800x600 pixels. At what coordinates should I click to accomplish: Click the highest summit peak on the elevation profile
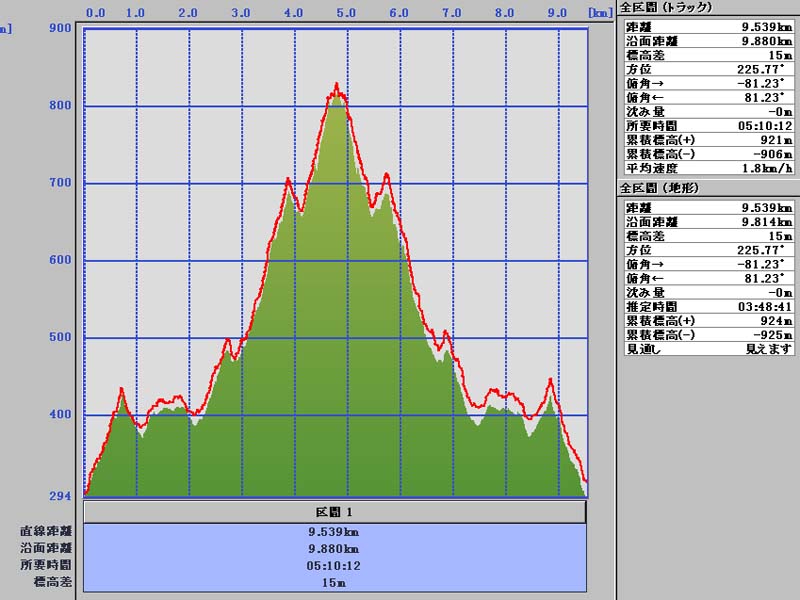click(x=337, y=86)
